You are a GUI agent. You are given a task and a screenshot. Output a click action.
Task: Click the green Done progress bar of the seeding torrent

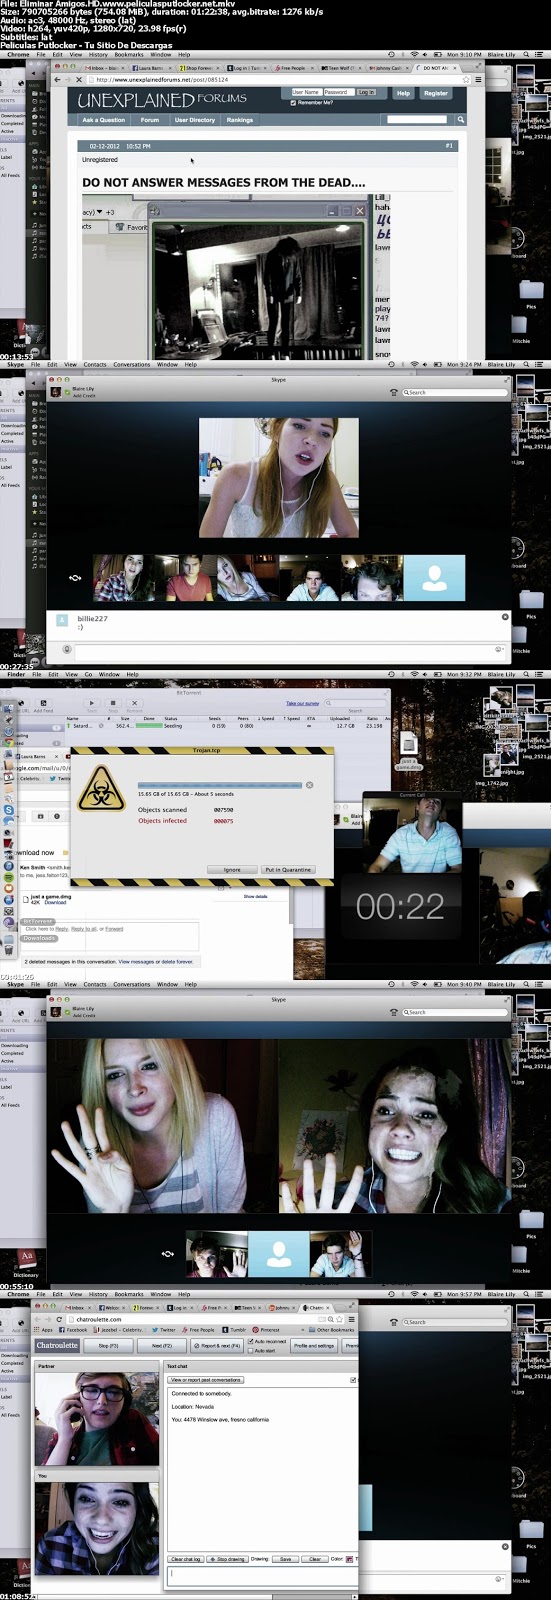(148, 726)
